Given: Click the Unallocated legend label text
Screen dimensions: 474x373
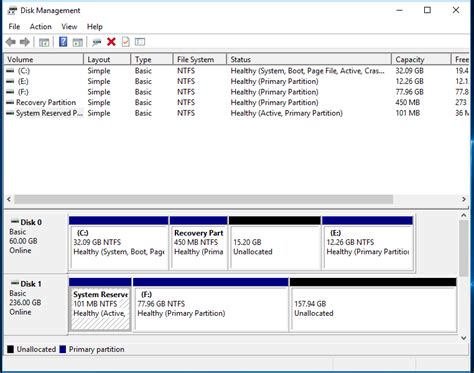Looking at the screenshot, I should click(36, 349).
